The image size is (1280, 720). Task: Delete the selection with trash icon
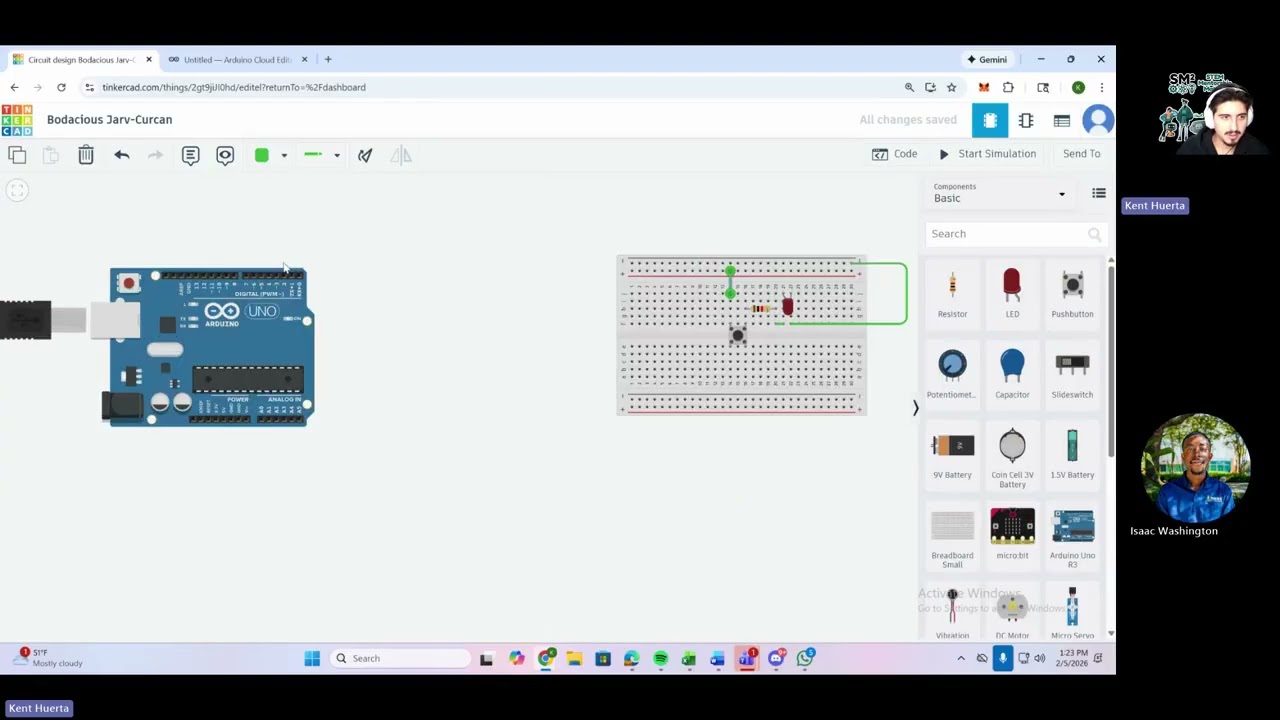tap(86, 155)
